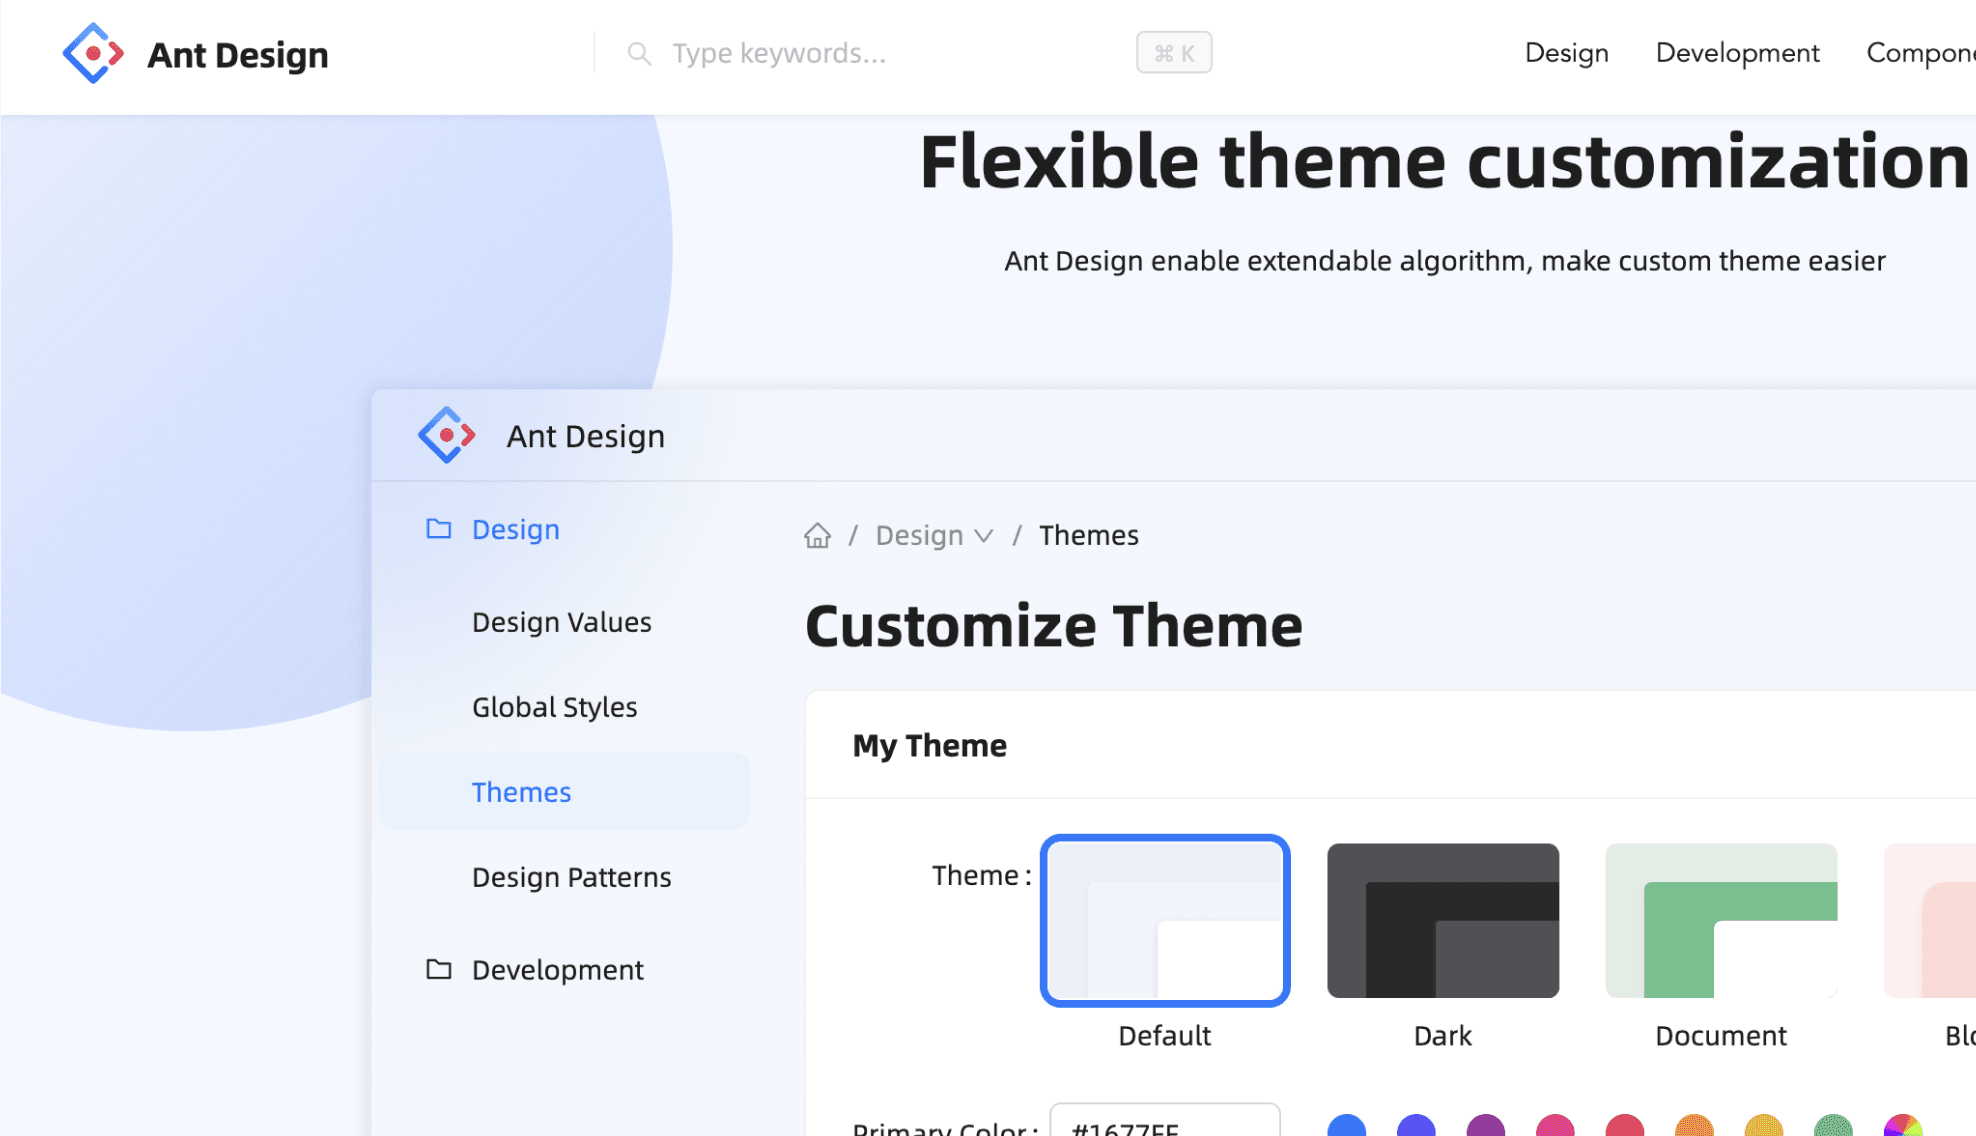Open the Themes sidebar item
Screen dimensions: 1976x1136
point(521,792)
